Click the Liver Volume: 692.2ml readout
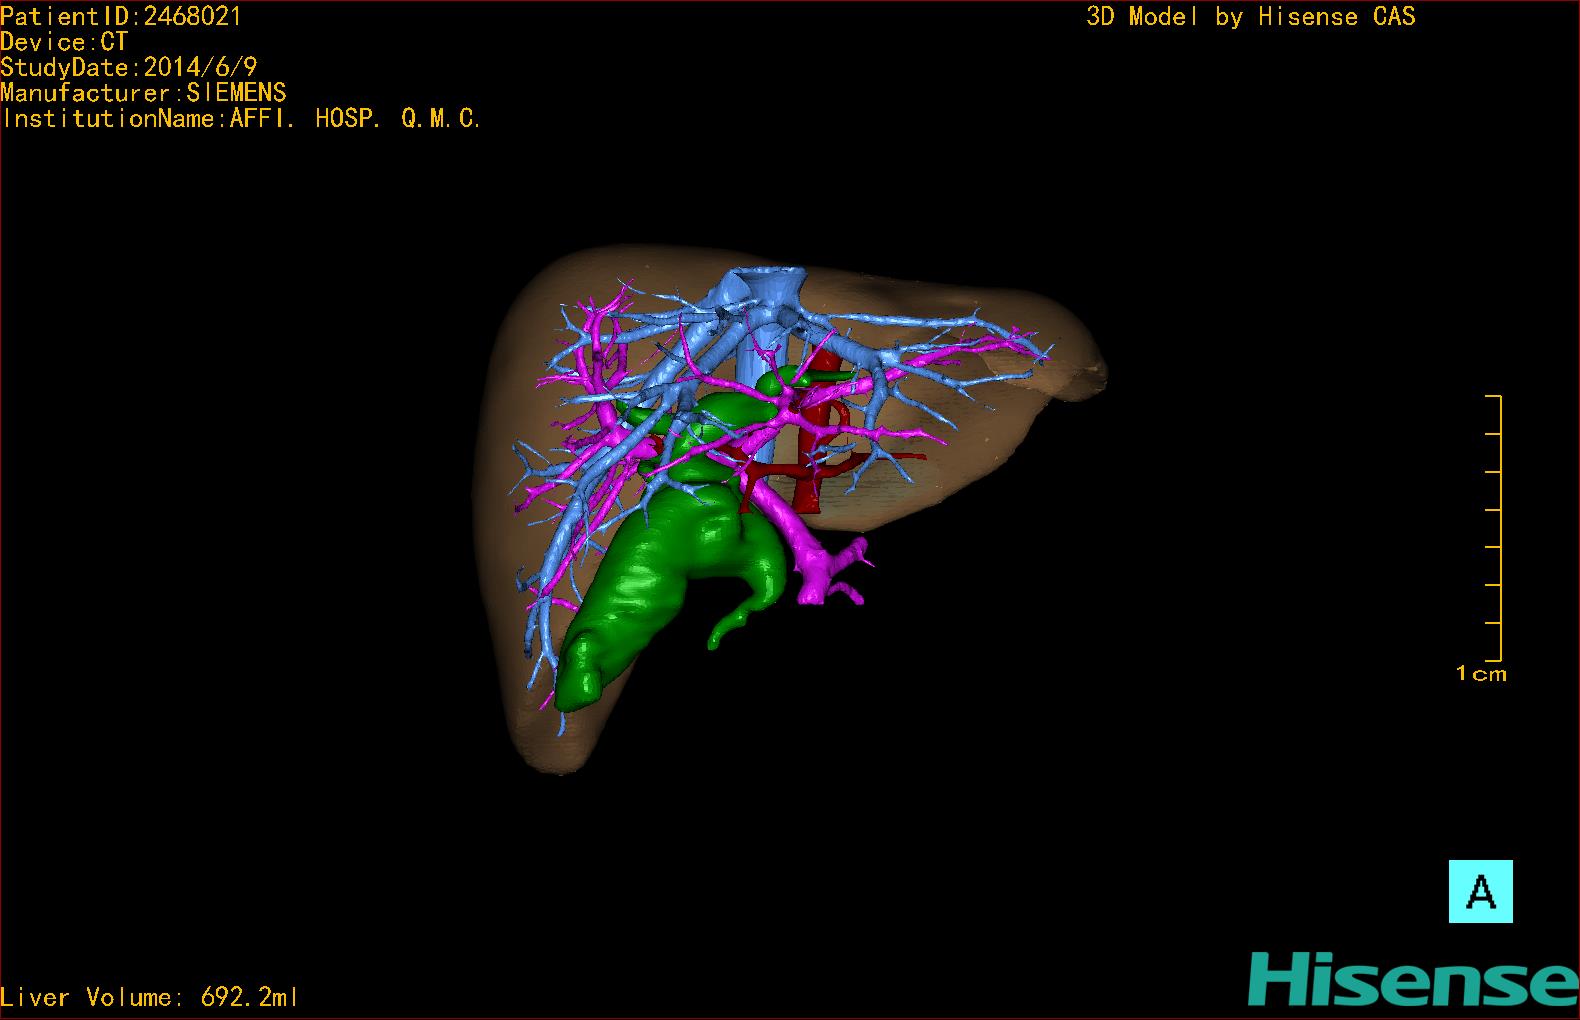This screenshot has width=1580, height=1020. coord(149,997)
